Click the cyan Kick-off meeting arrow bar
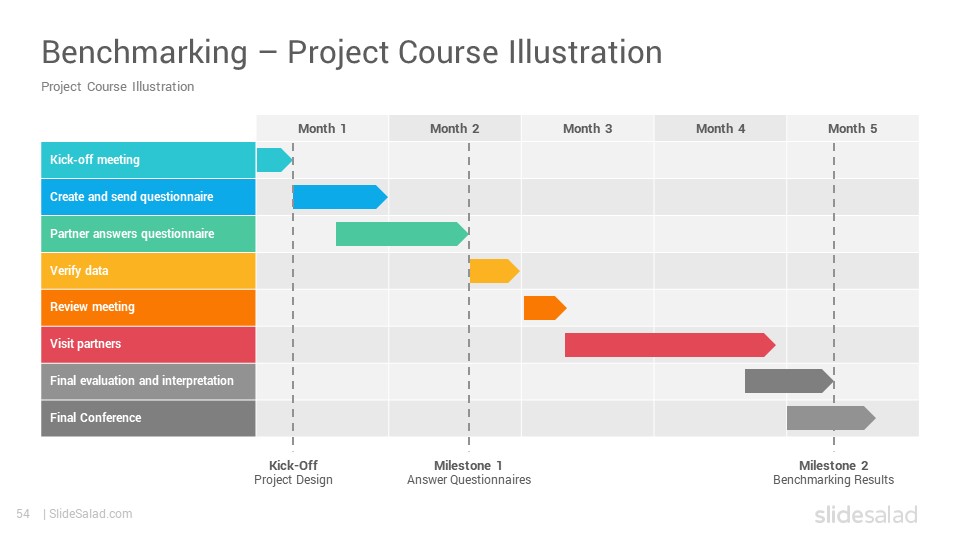The height and width of the screenshot is (540, 960). point(274,160)
